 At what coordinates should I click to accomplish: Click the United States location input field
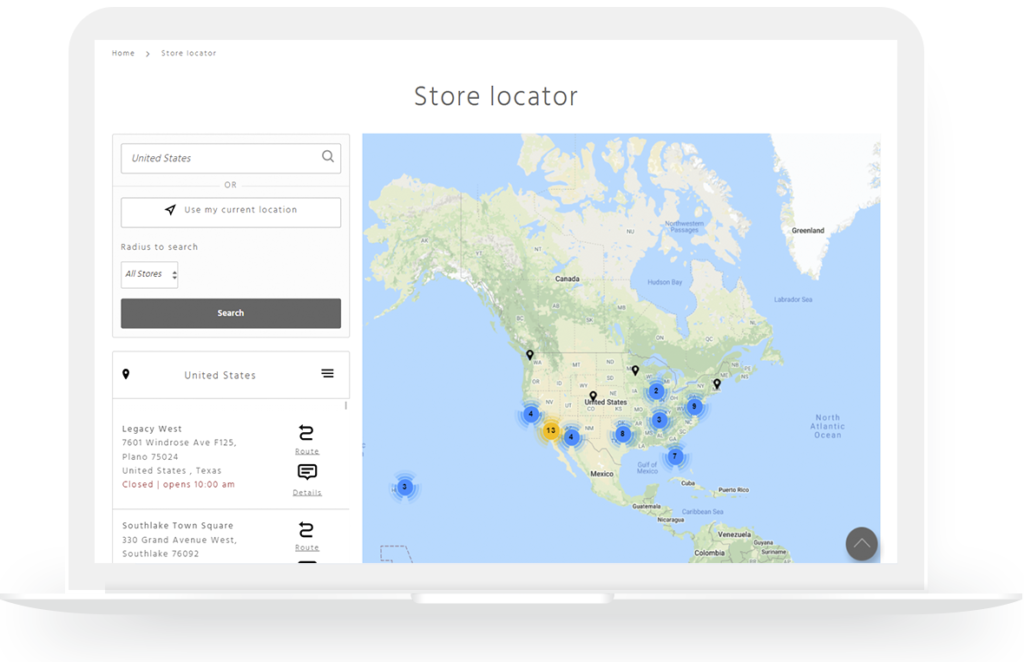pyautogui.click(x=220, y=158)
